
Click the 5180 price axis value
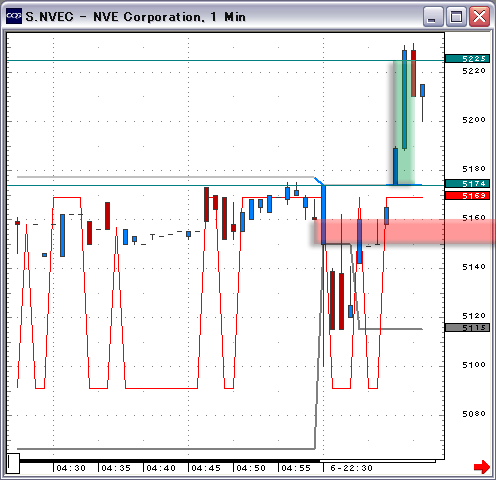[474, 169]
